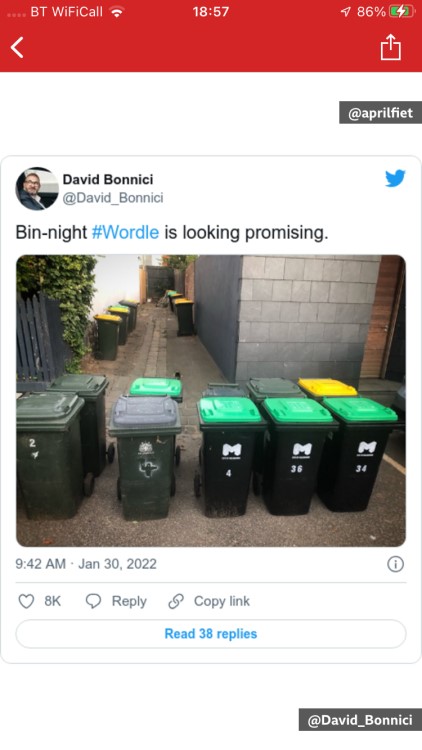The image size is (422, 750).
Task: Open David Bonnici's profile picture
Action: [37, 189]
